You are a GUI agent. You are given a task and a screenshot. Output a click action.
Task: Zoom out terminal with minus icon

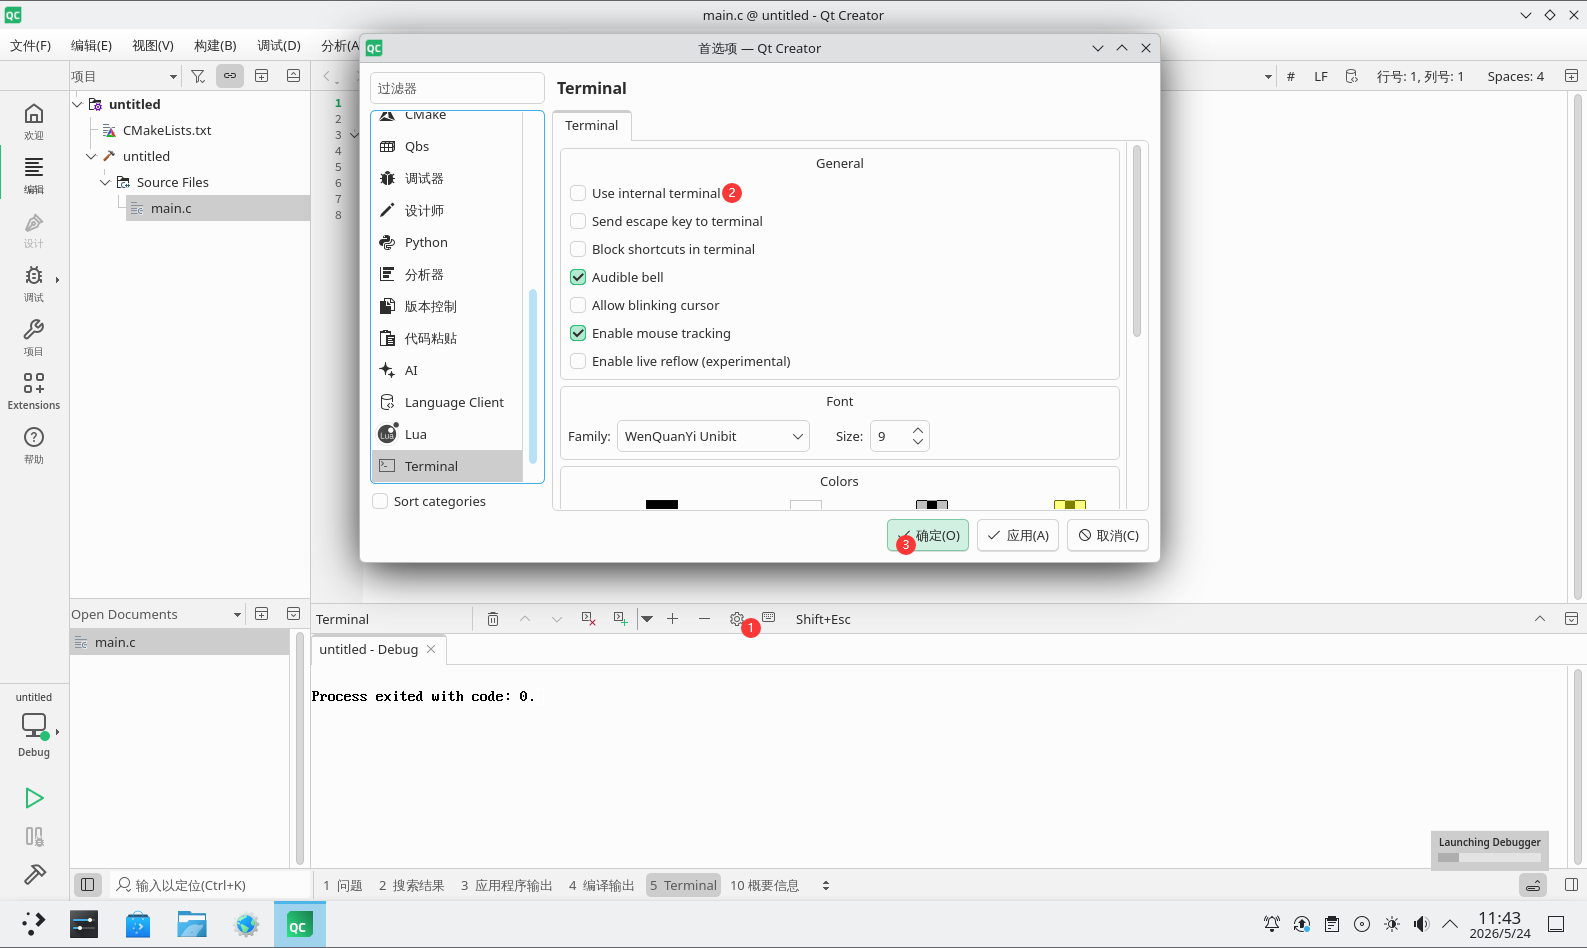[x=705, y=619]
